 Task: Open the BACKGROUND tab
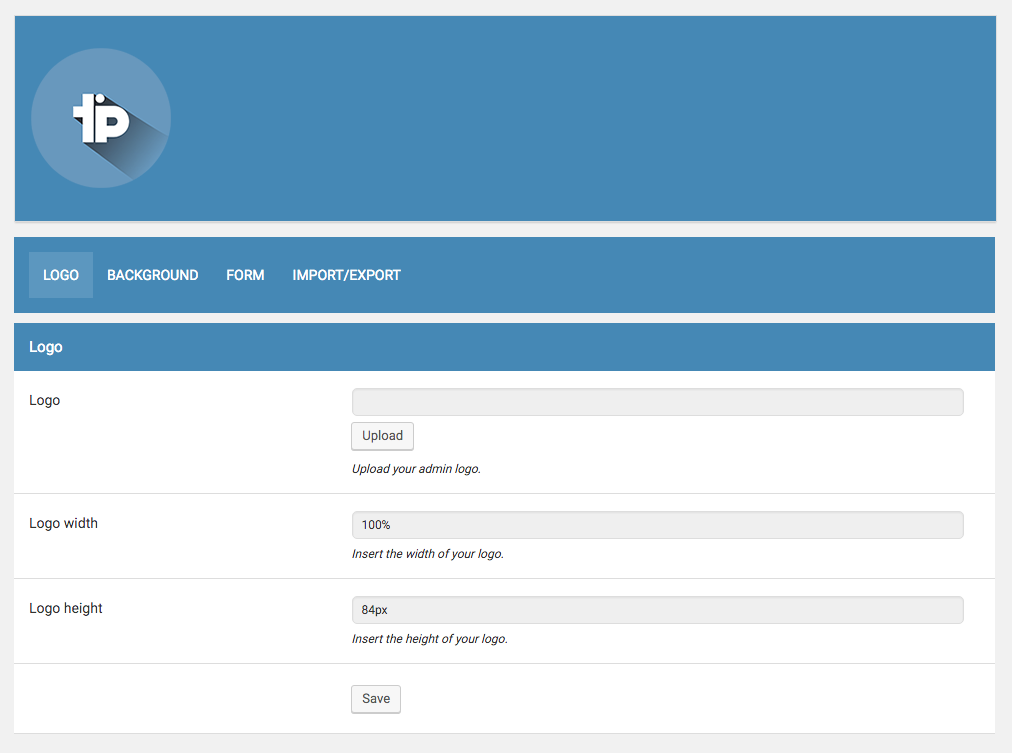(153, 275)
